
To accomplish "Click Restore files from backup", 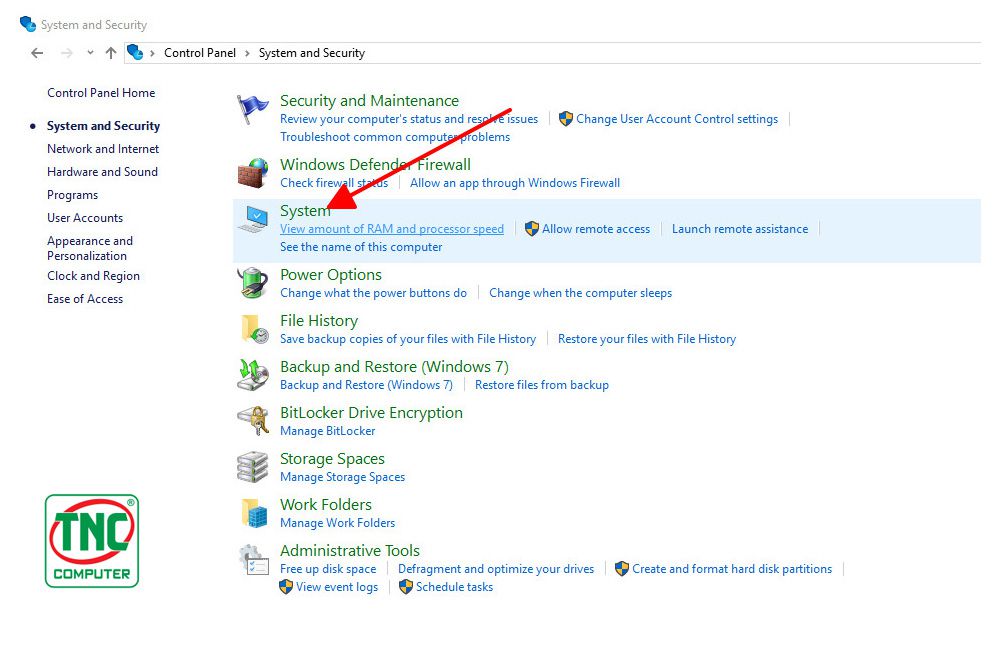I will point(541,385).
